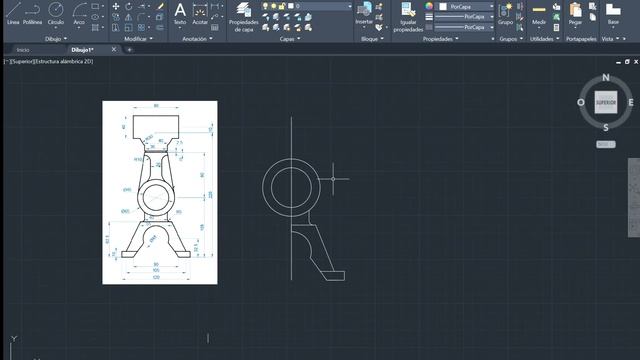Expand the Utilidades panel
640x360 pixels.
click(545, 39)
